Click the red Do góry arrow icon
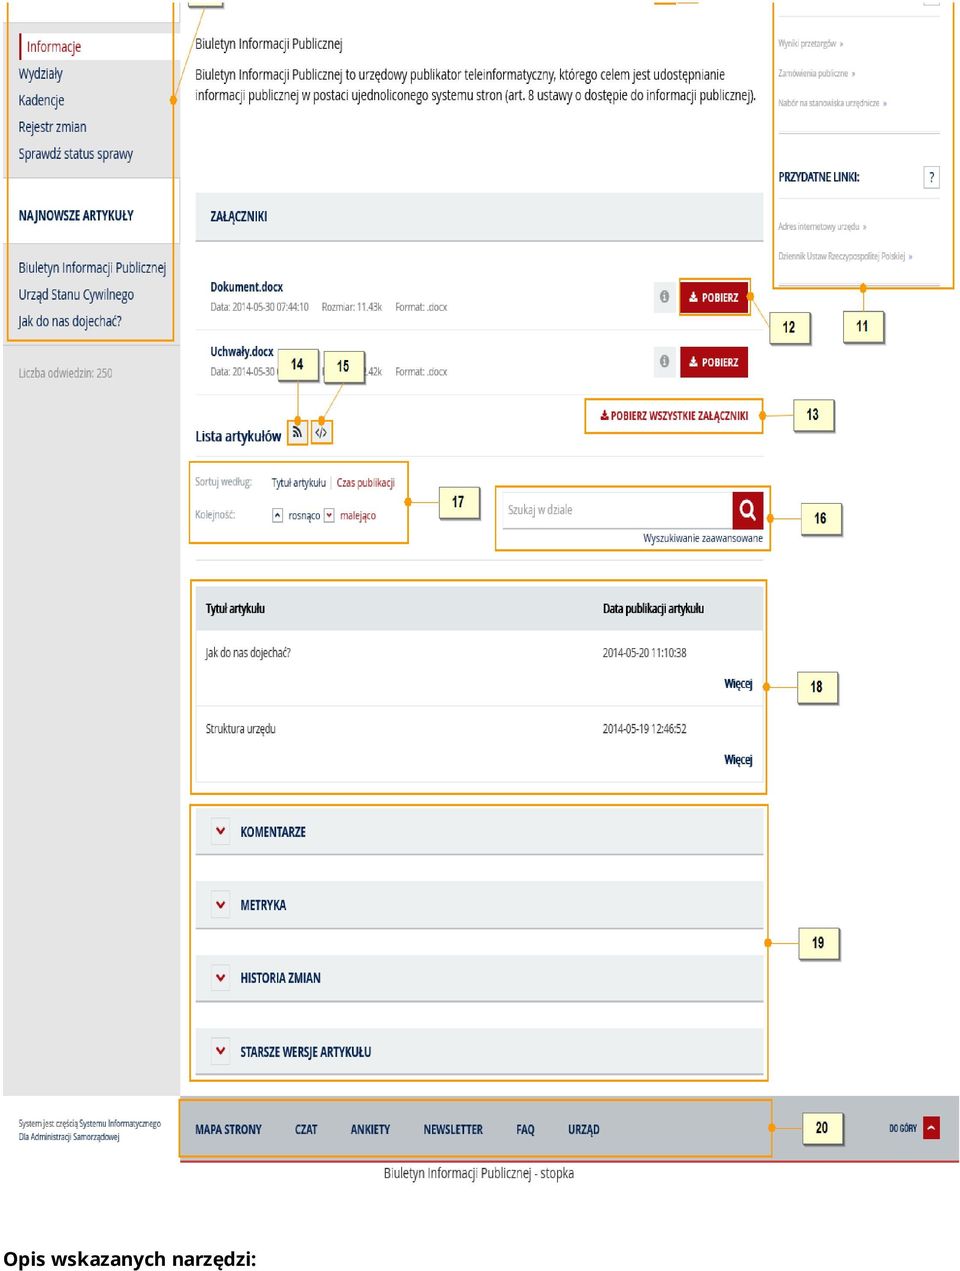 [x=931, y=1128]
